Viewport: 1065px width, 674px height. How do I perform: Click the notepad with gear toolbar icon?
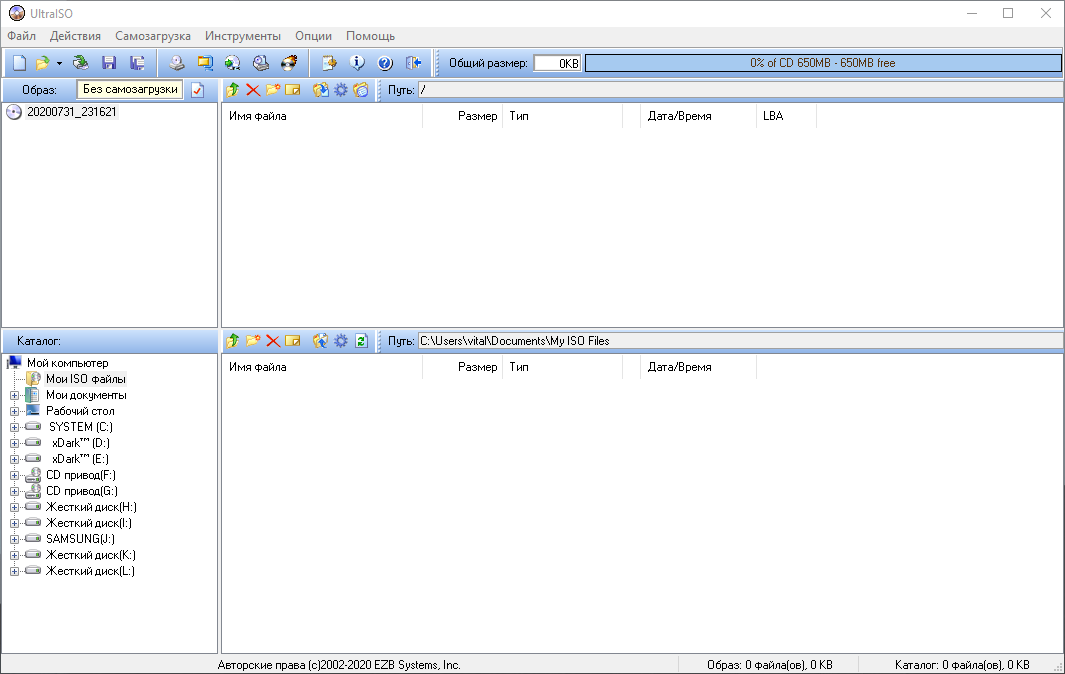[x=329, y=63]
